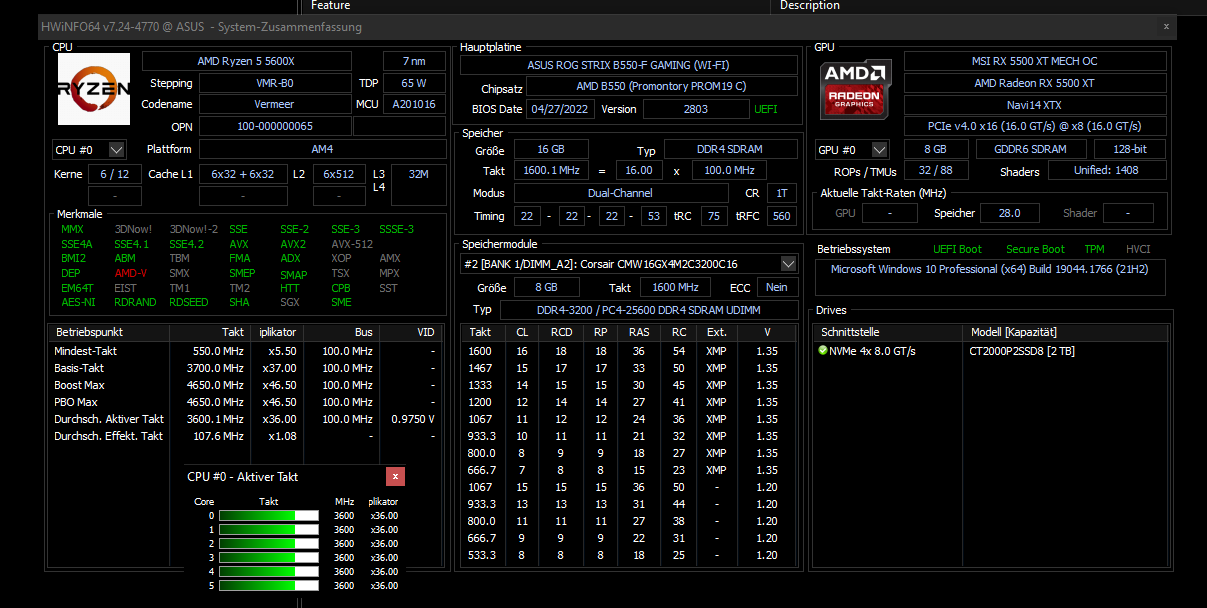Click the 7 nm process field
Screen dimensions: 1207x608
pyautogui.click(x=416, y=61)
